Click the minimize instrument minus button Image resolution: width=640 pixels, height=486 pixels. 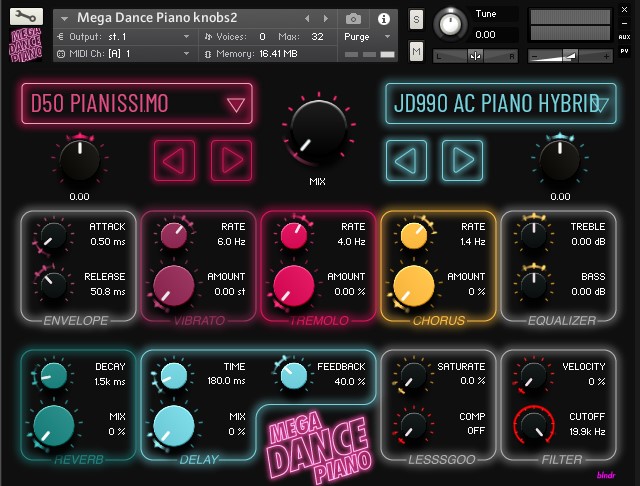[x=624, y=23]
